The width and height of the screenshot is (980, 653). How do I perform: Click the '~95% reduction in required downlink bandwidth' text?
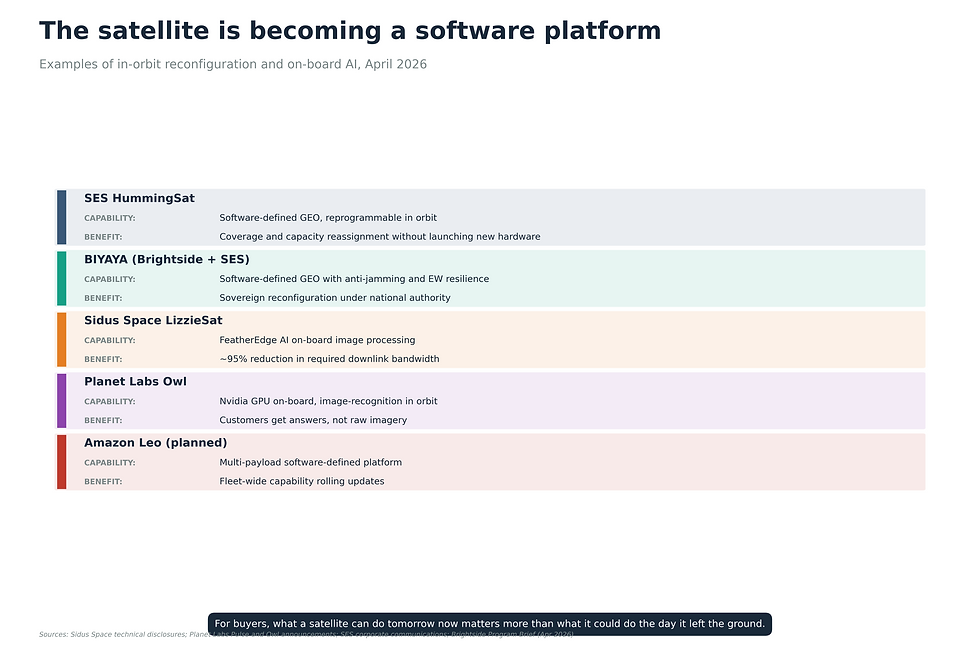point(329,359)
